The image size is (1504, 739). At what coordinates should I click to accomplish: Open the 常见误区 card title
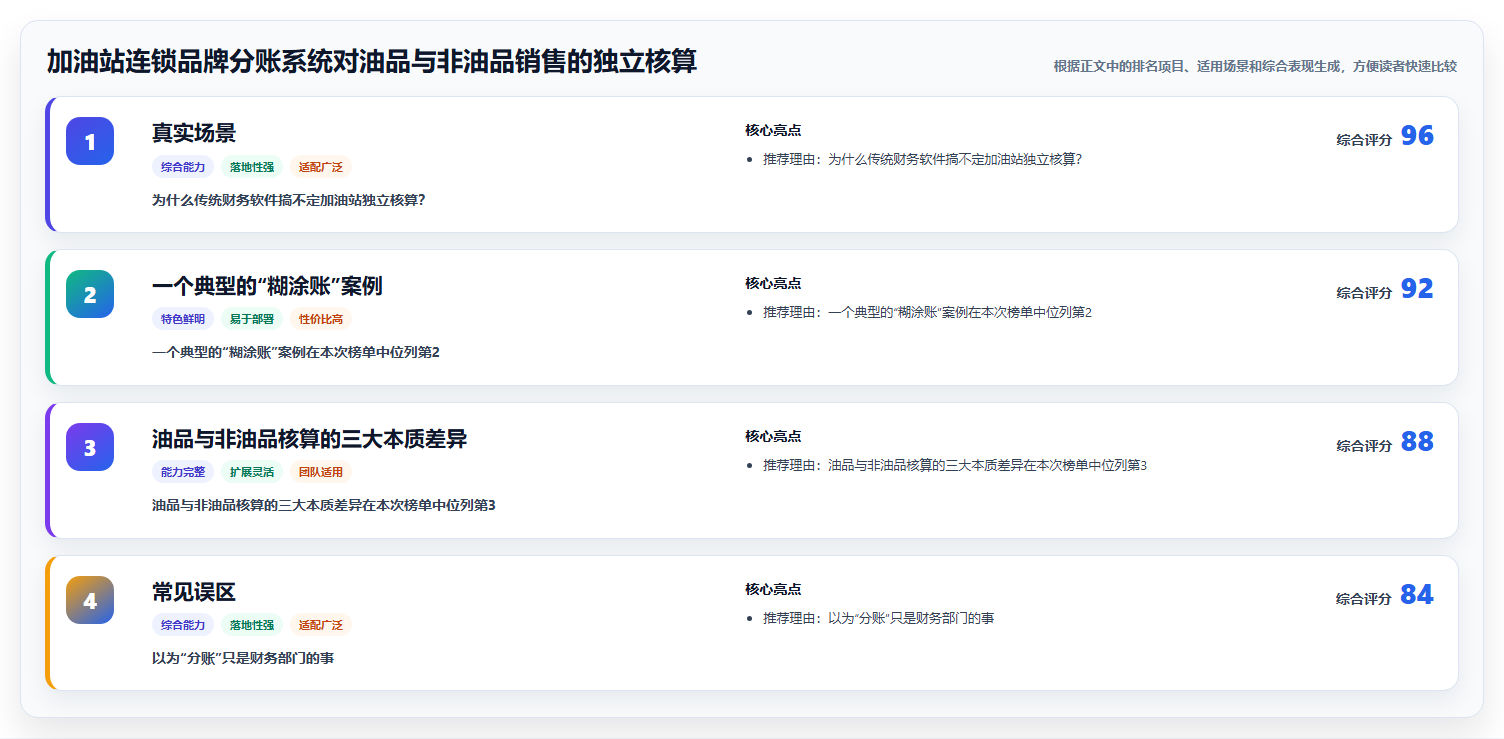[194, 592]
